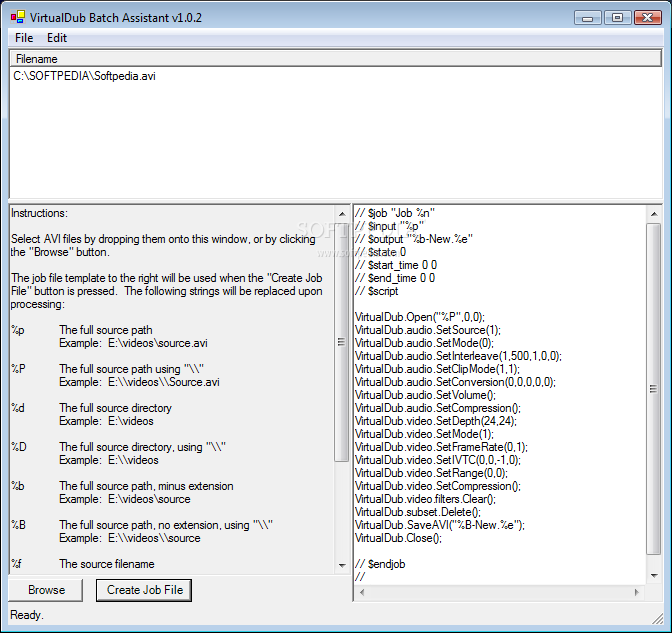Click 'Example: E:\videos\source.avi' text

[x=133, y=343]
